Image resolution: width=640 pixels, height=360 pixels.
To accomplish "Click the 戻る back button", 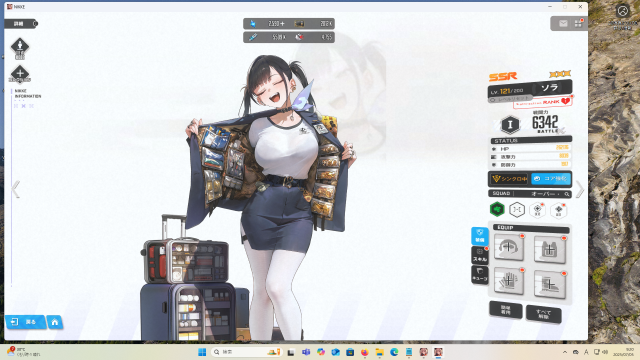I will (x=25, y=322).
